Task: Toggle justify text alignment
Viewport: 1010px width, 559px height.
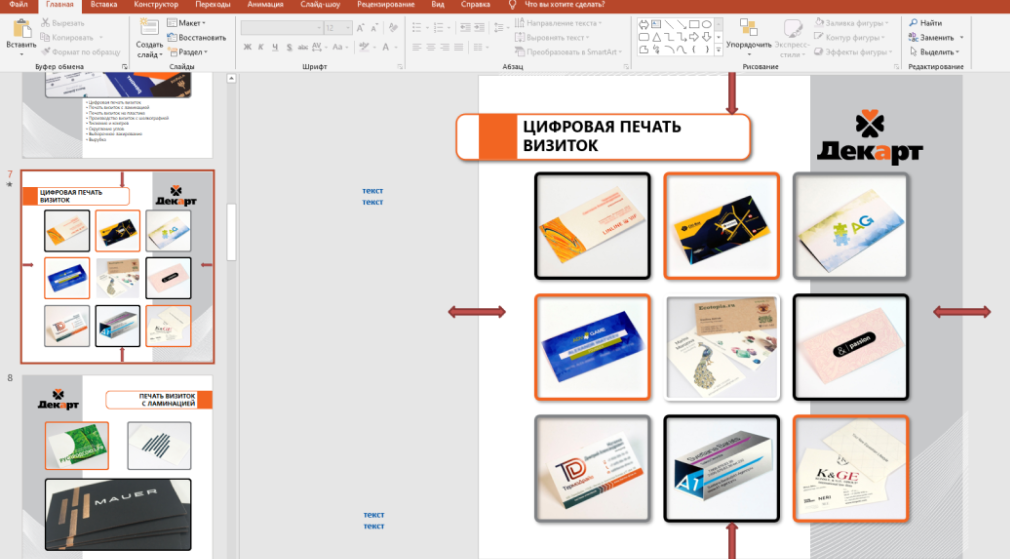Action: (x=458, y=47)
